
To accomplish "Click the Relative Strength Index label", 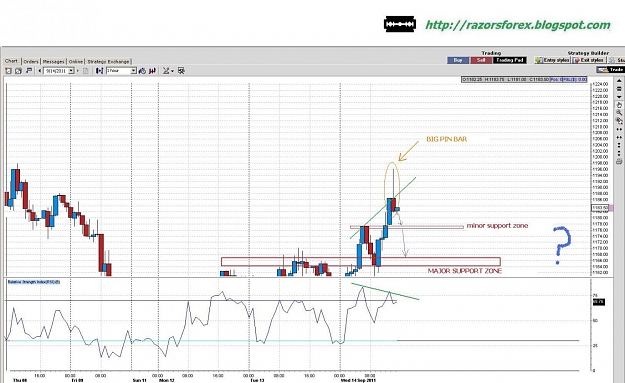I will pos(34,282).
